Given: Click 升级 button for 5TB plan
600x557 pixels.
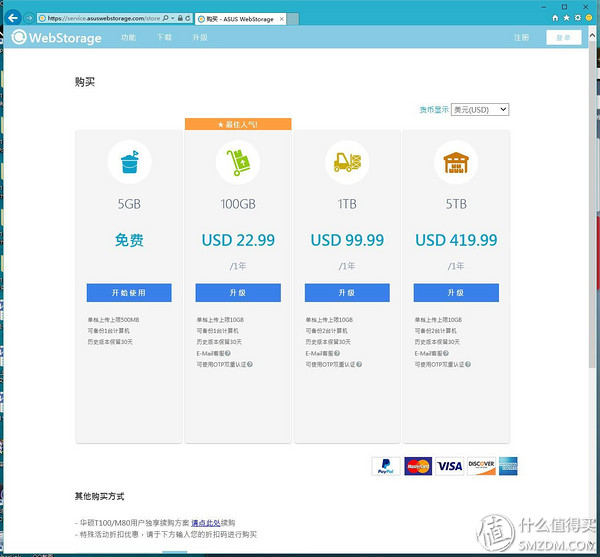Looking at the screenshot, I should tap(456, 293).
